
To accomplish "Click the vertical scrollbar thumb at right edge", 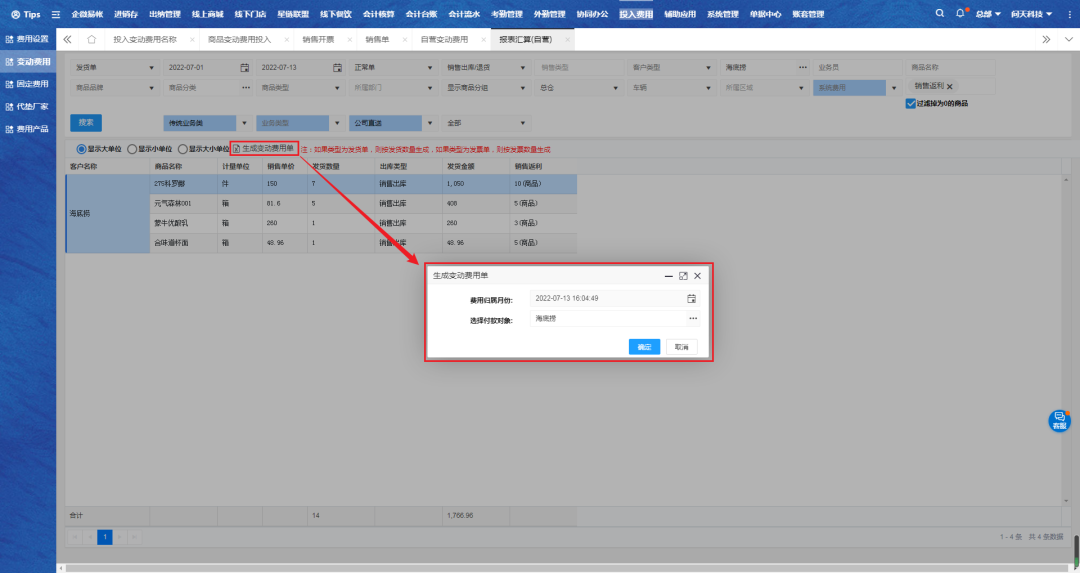I will pos(1076,548).
